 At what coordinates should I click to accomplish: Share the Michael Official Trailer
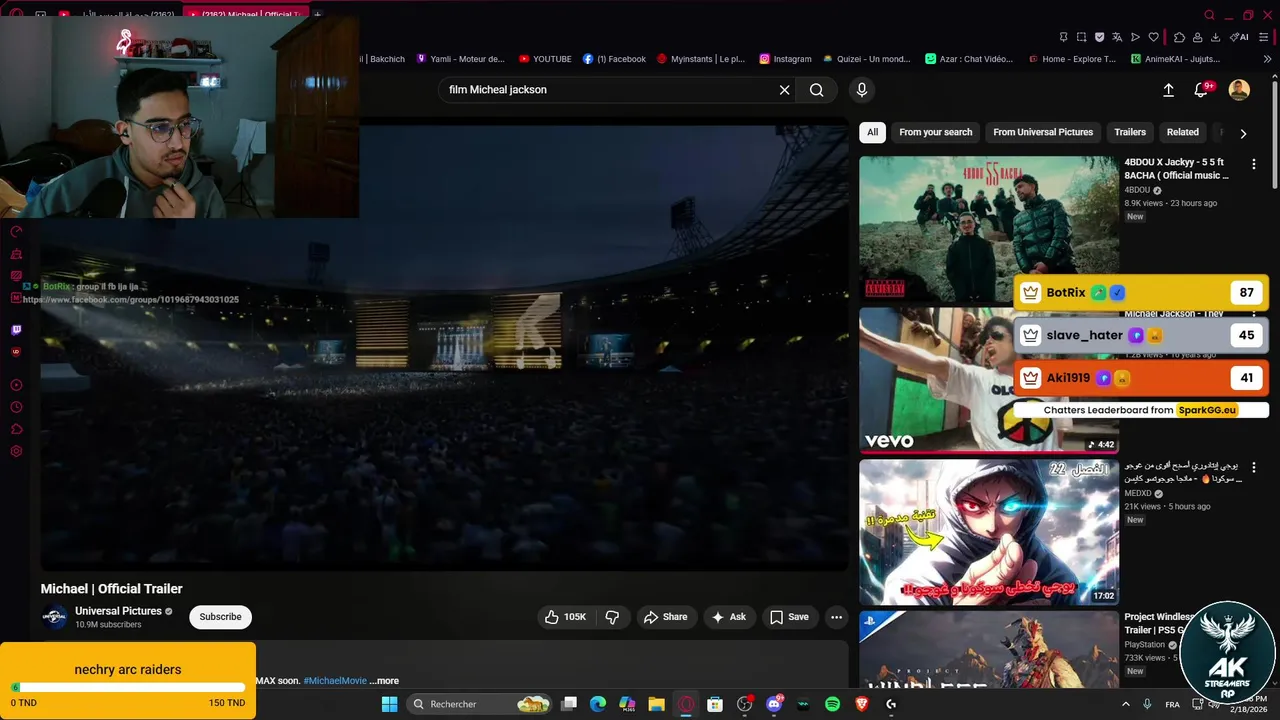[x=665, y=617]
